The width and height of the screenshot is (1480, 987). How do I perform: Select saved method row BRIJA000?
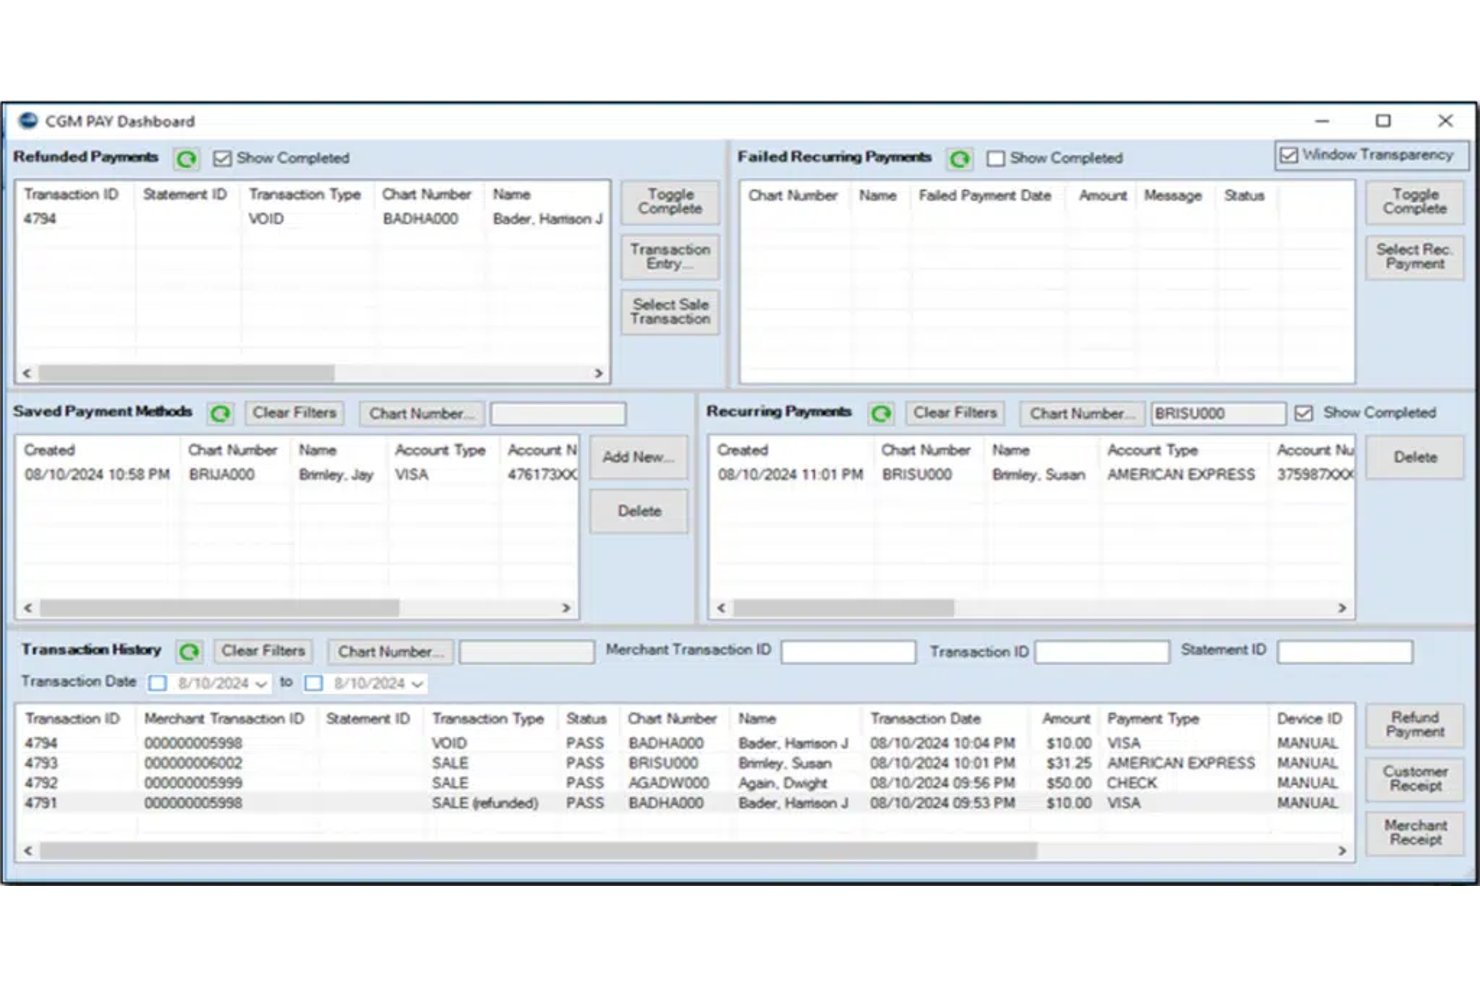297,475
